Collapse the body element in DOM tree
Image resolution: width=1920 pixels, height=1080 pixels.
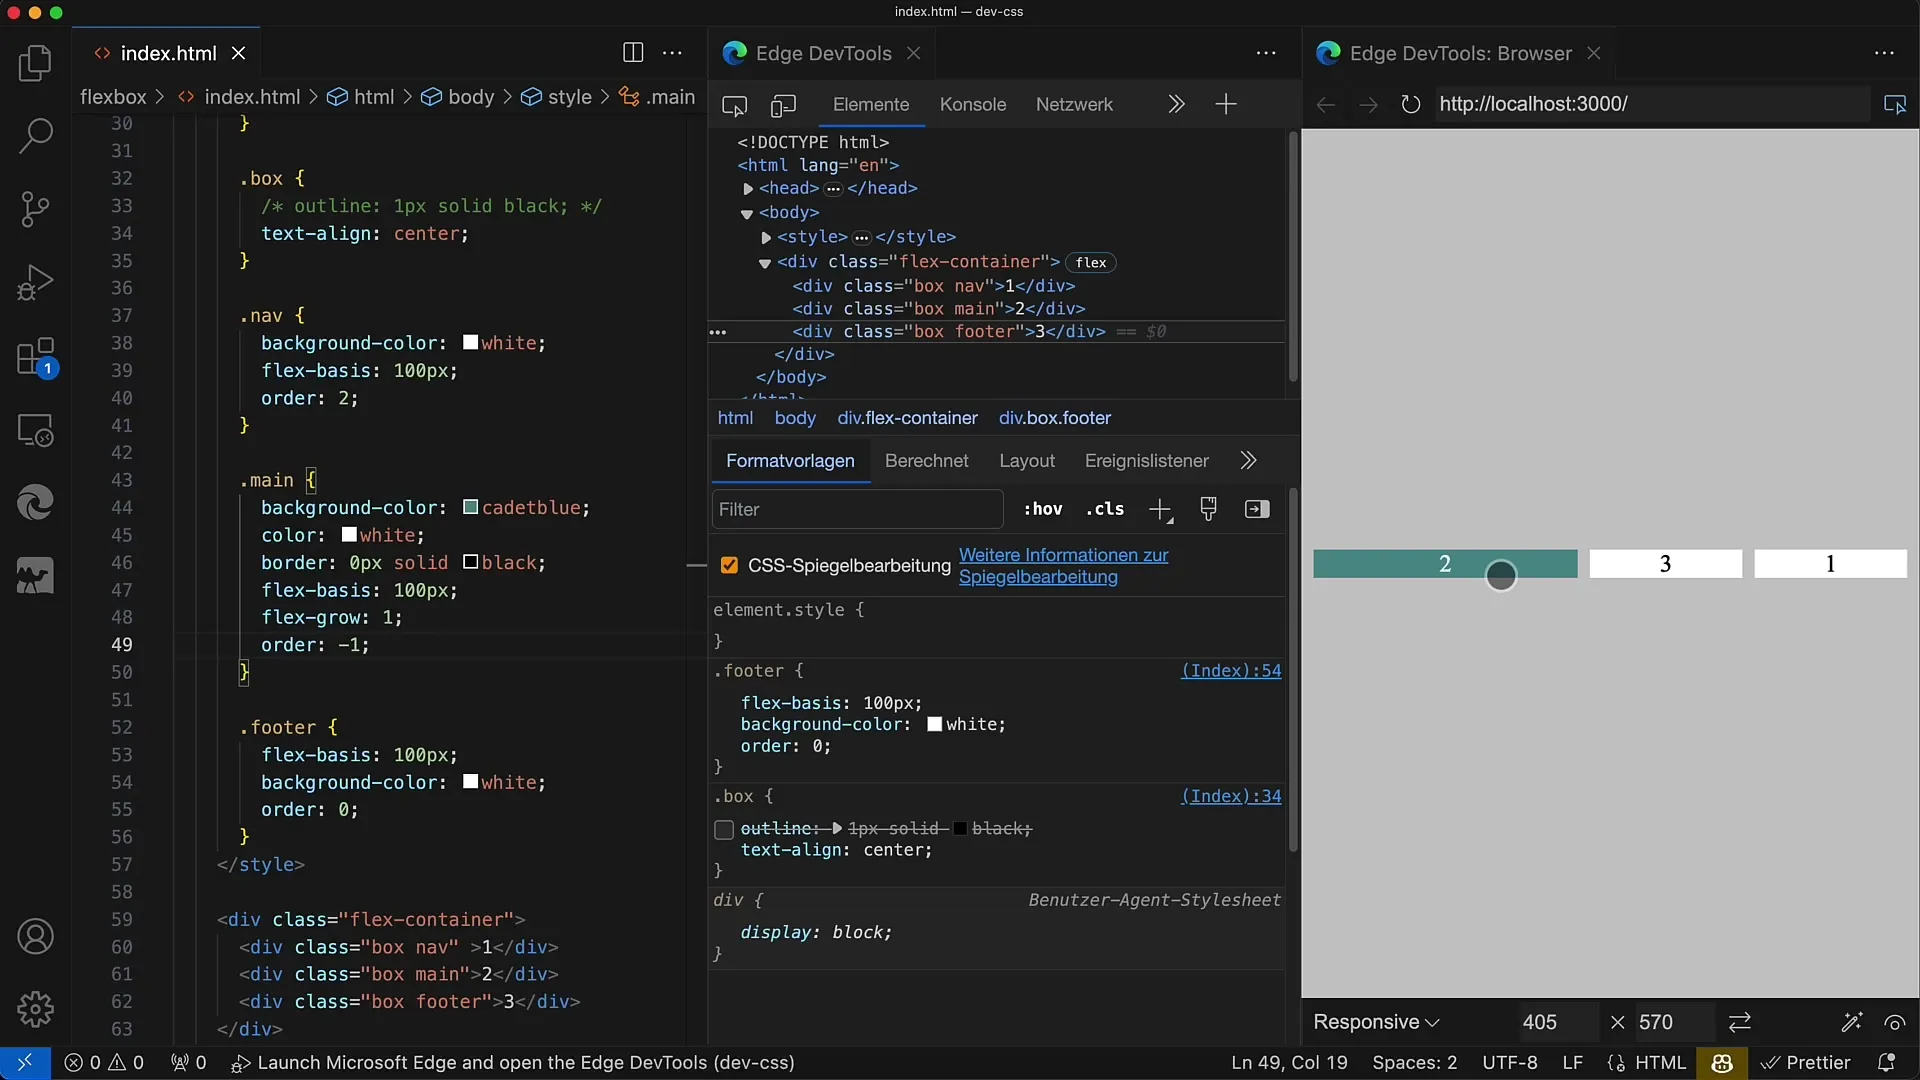click(747, 214)
